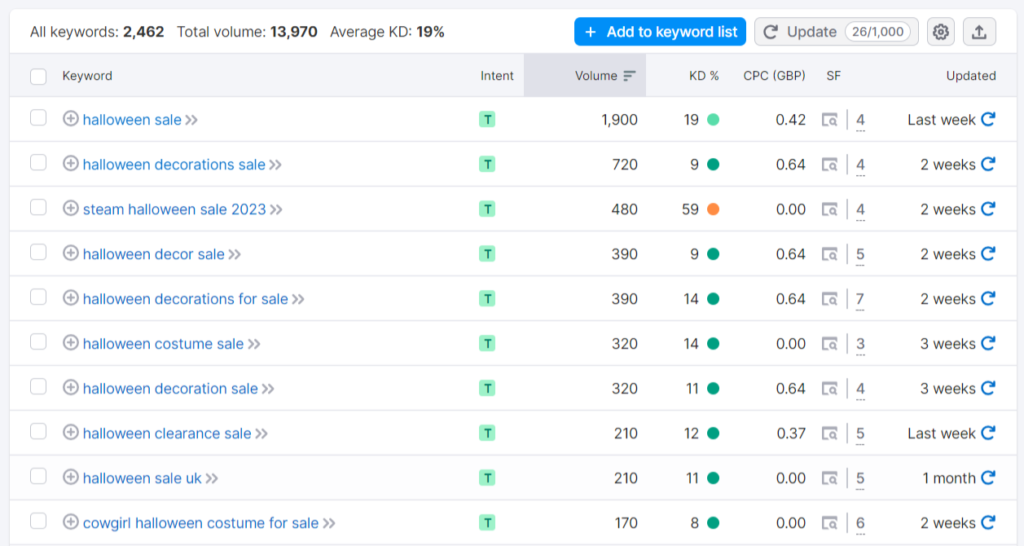Add 'steam halloween sale 2023' via plus icon

click(71, 208)
